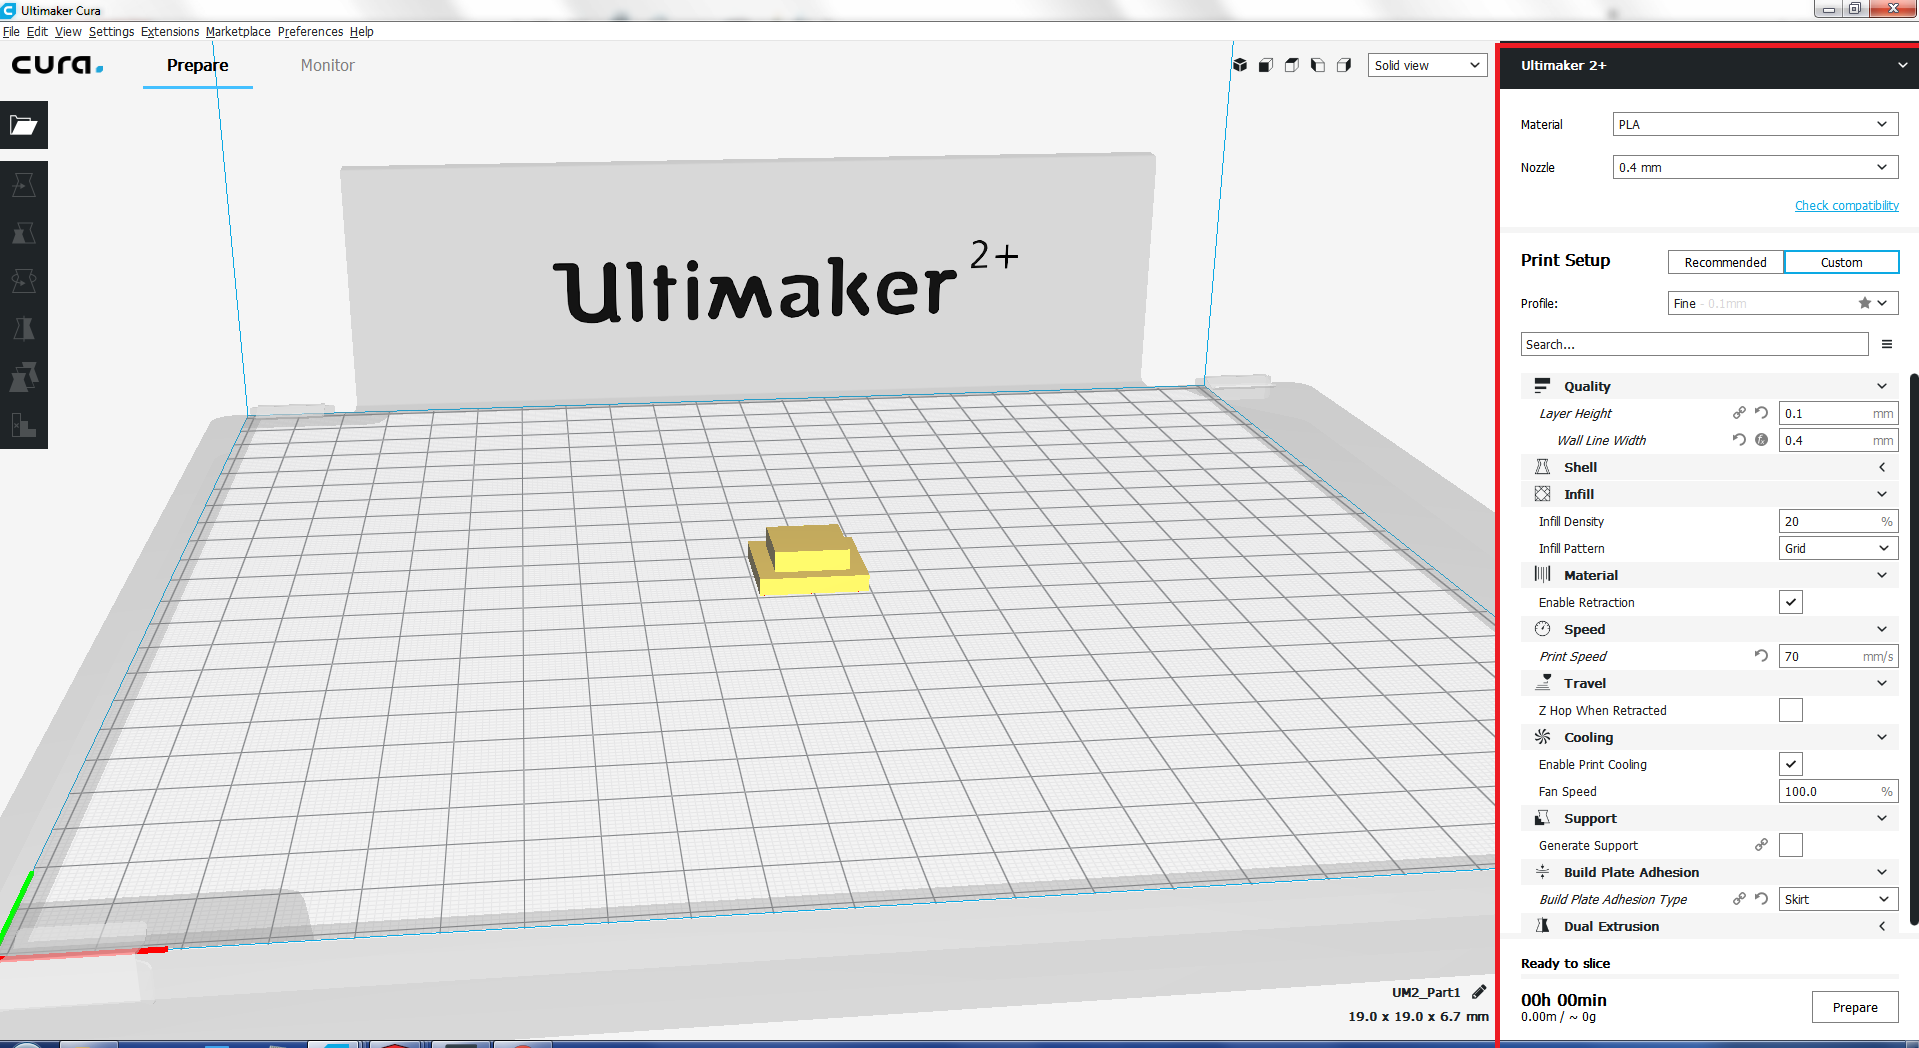Open the Marketplace menu
The height and width of the screenshot is (1048, 1919).
tap(238, 32)
